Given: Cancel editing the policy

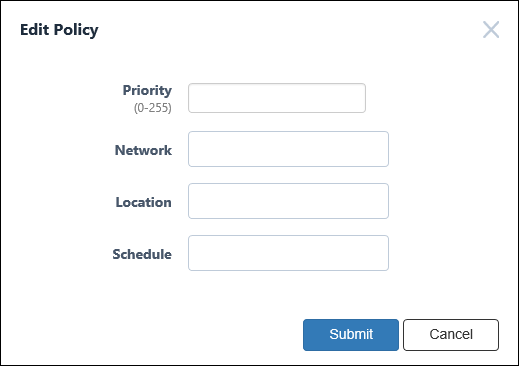Looking at the screenshot, I should point(451,335).
